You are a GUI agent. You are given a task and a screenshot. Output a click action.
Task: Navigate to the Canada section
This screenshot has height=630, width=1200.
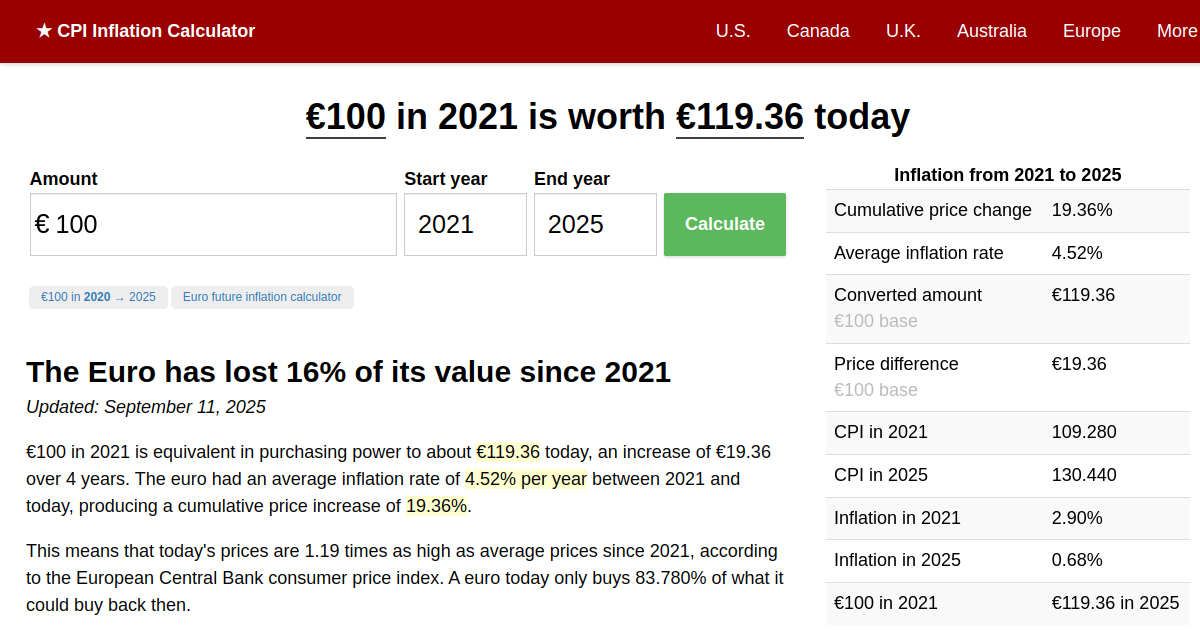pos(818,31)
